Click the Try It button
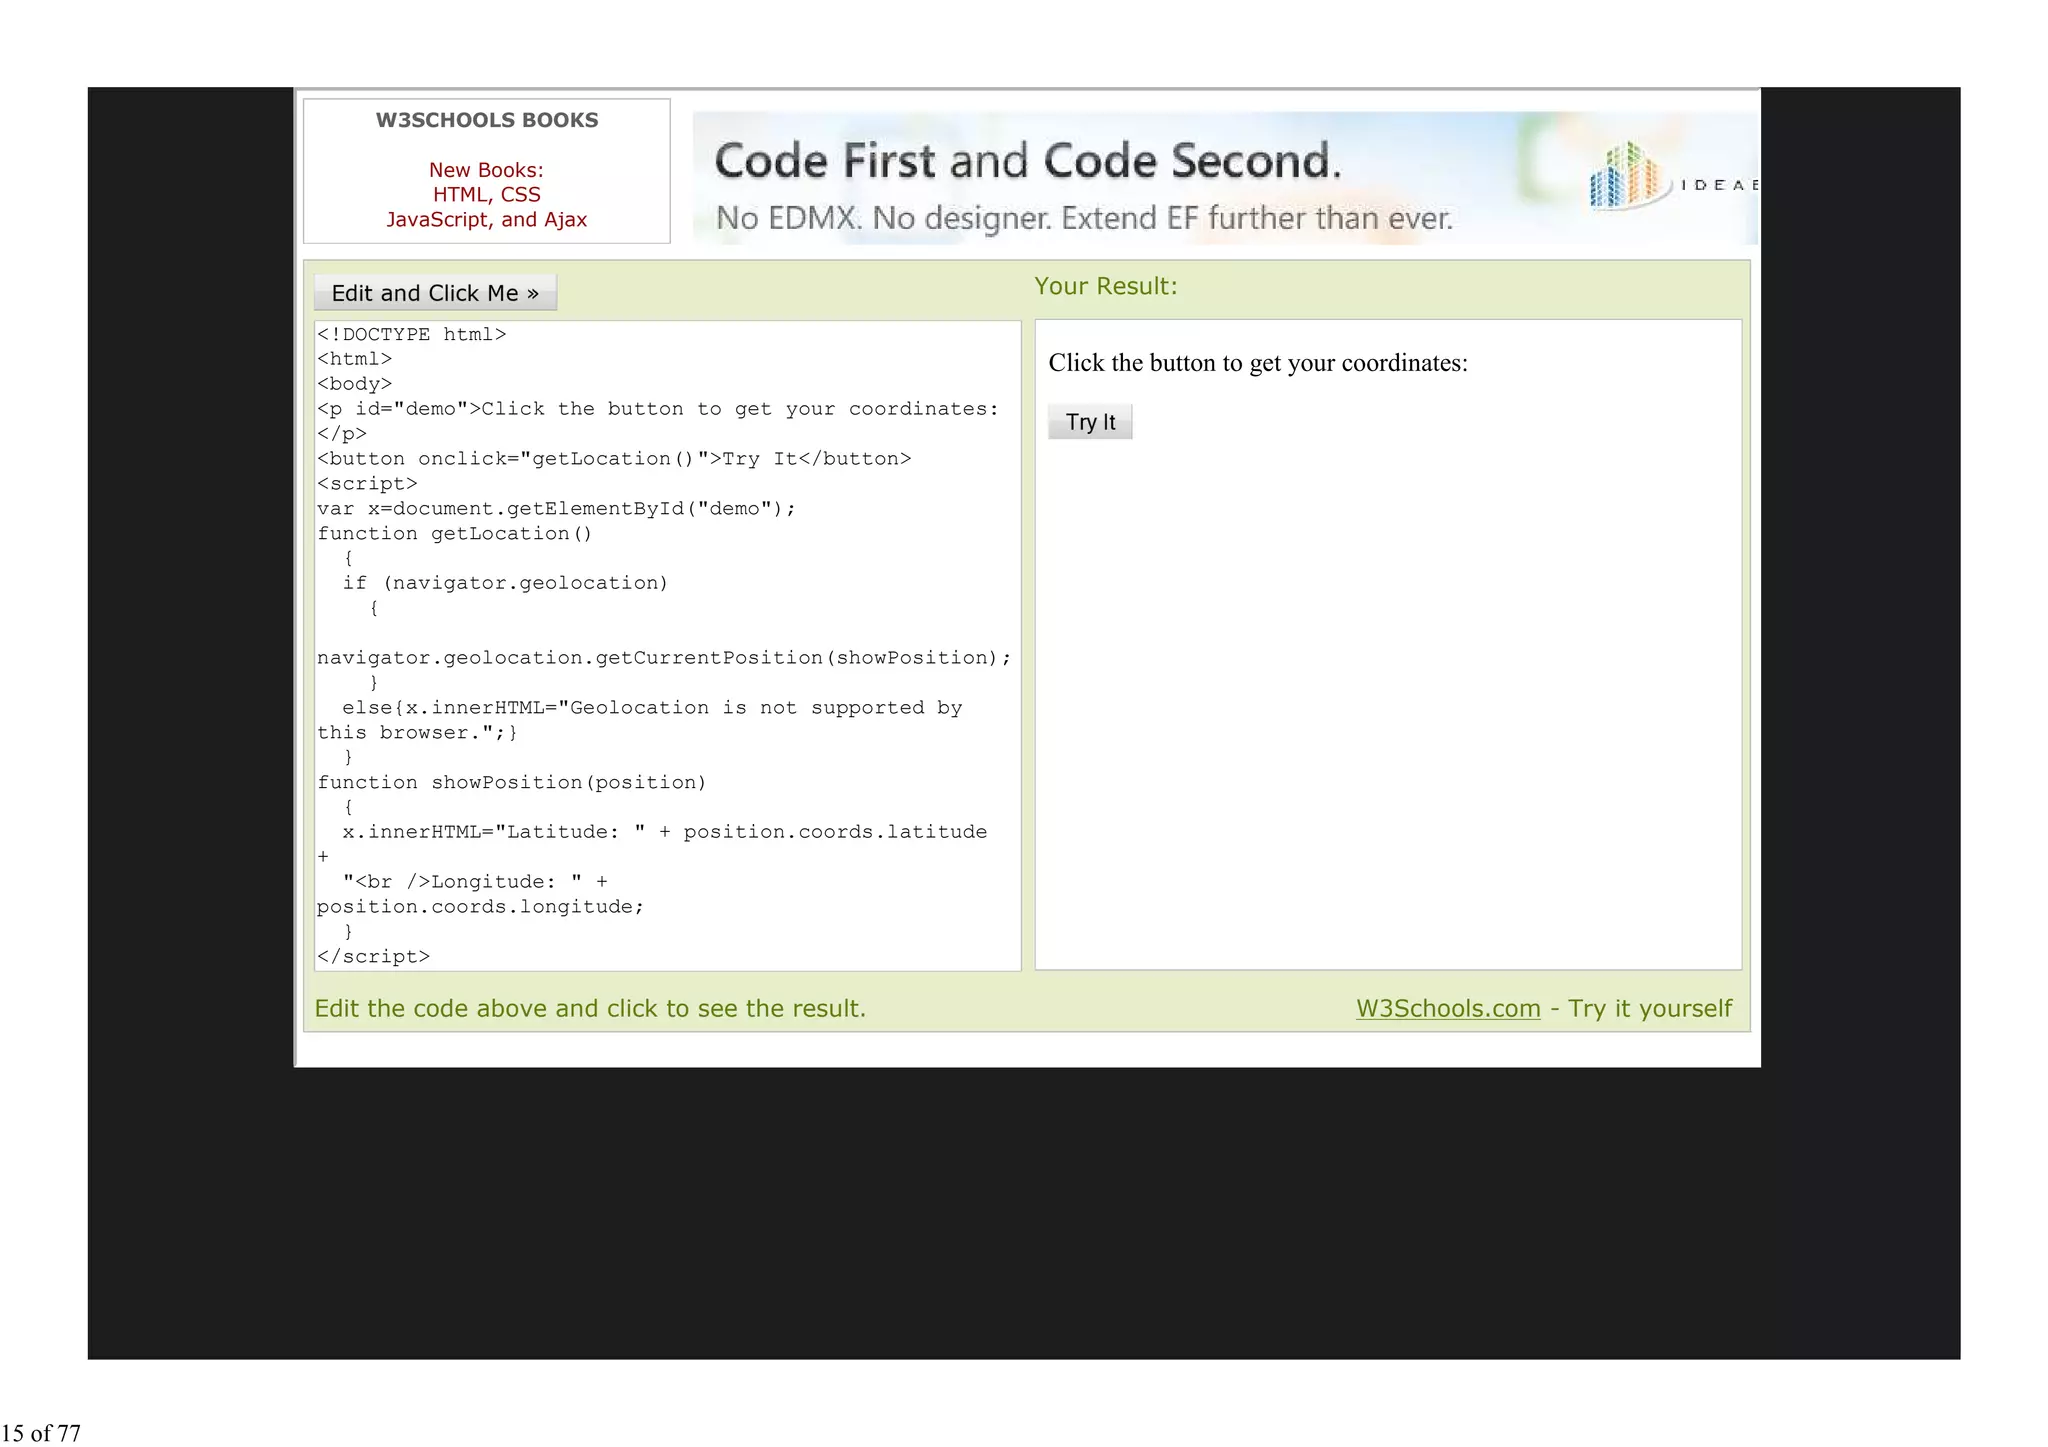 coord(1089,422)
